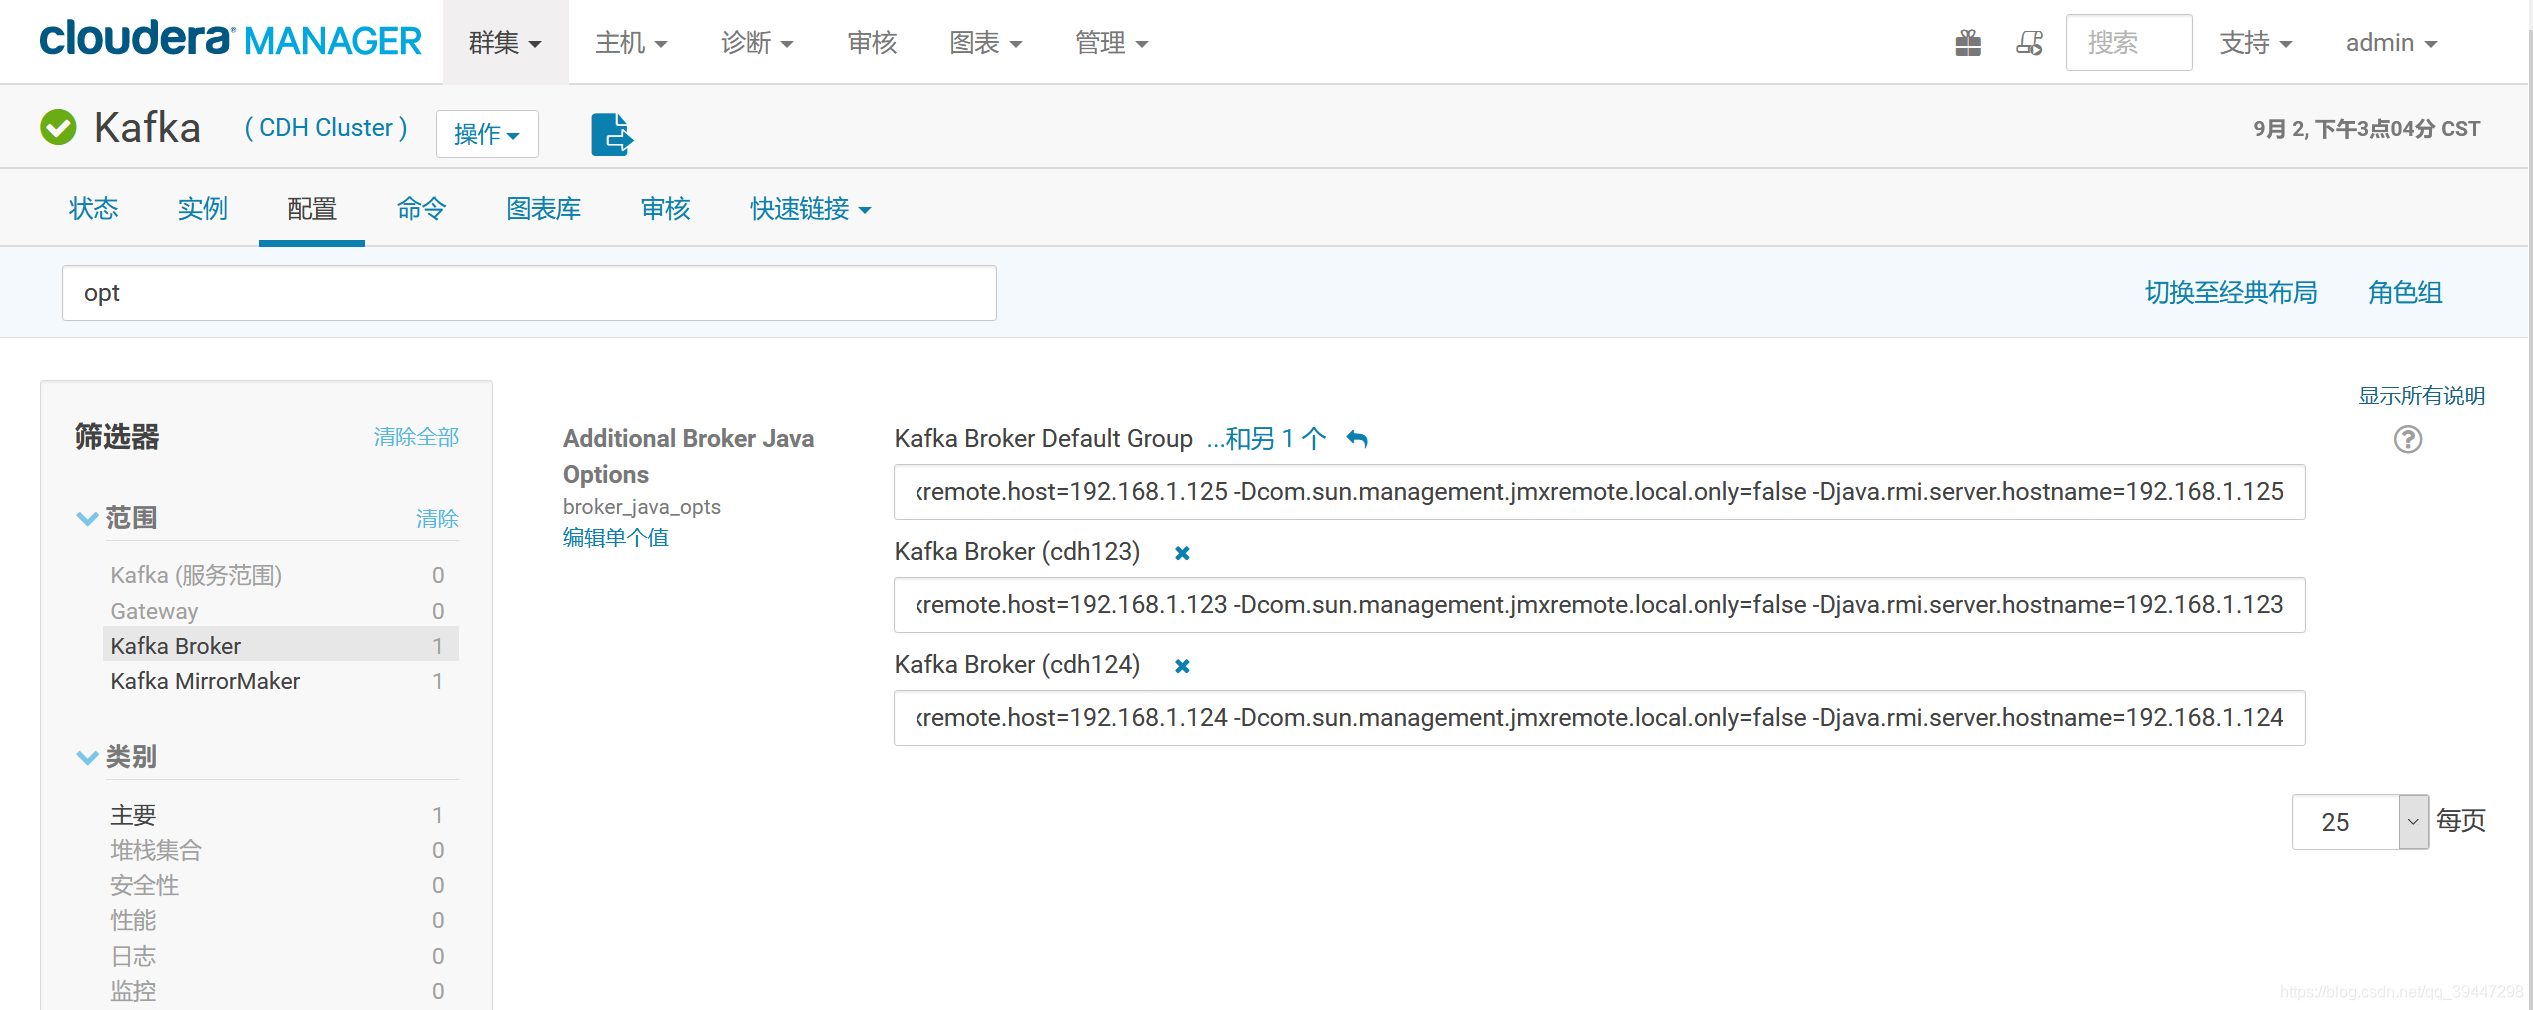2533x1010 pixels.
Task: Click the 编辑单个值 link
Action: pyautogui.click(x=615, y=537)
